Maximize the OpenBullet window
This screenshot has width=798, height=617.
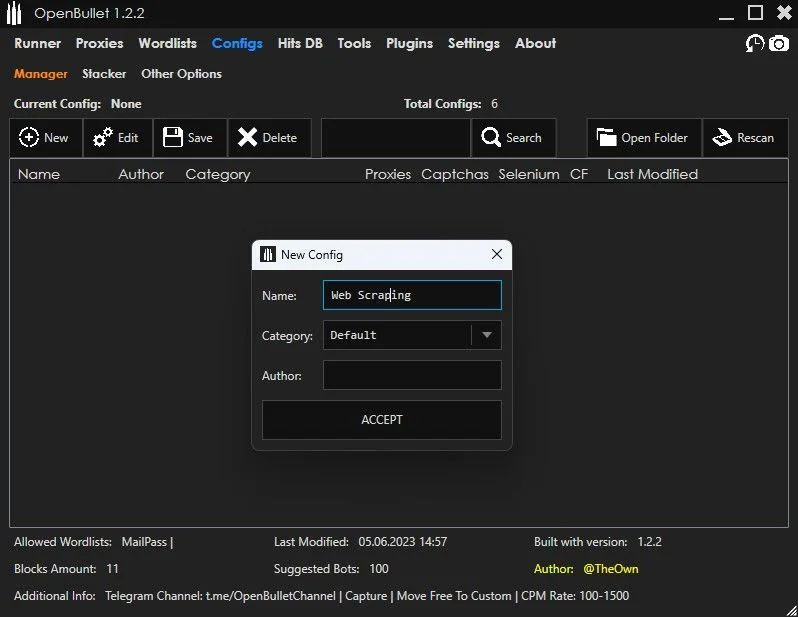755,13
